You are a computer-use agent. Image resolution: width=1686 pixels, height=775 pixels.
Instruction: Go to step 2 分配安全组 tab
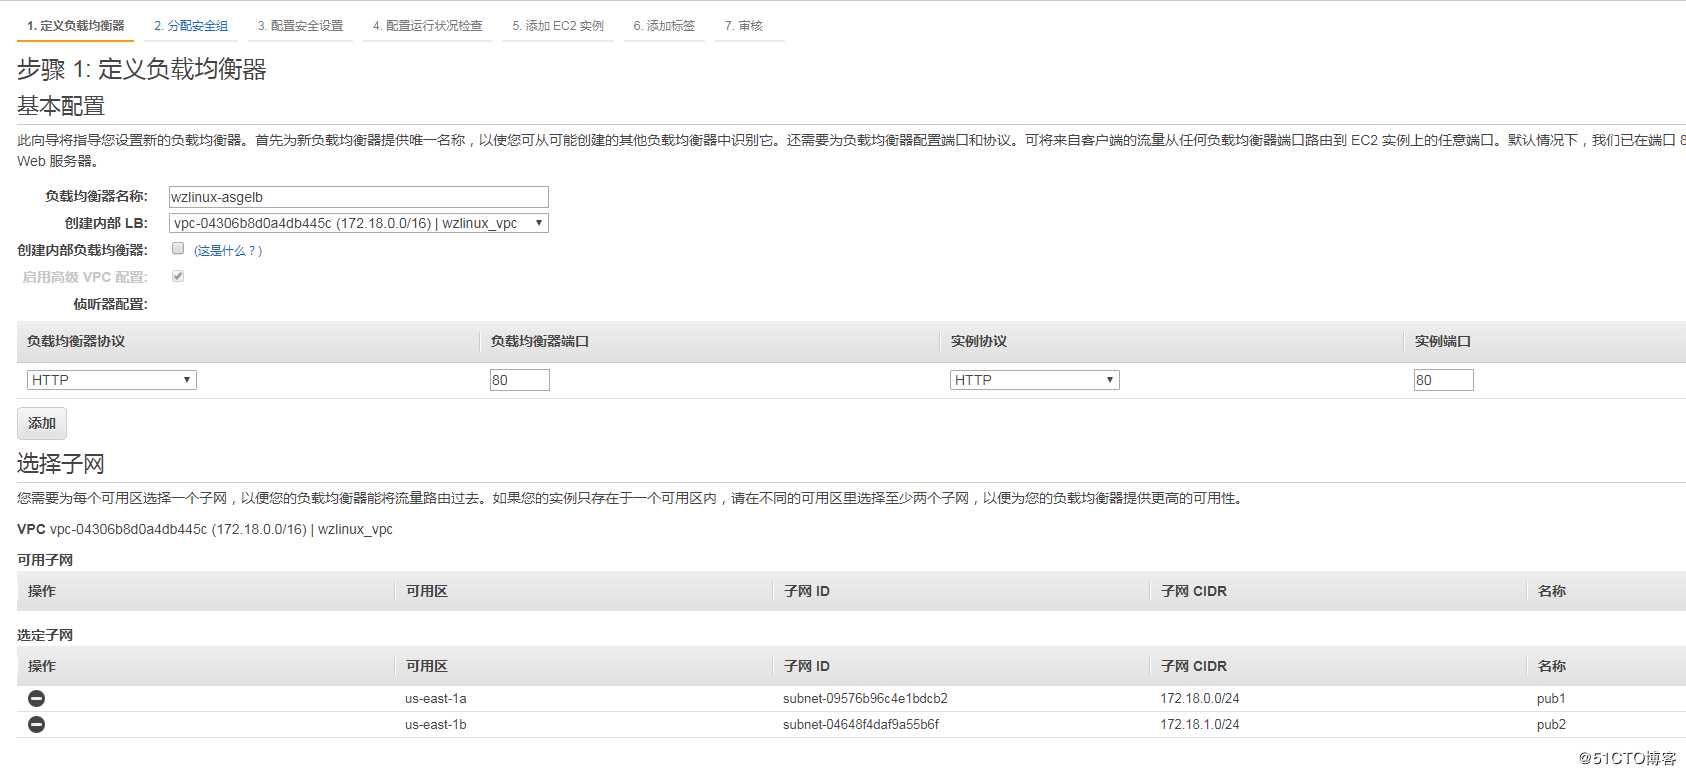191,25
